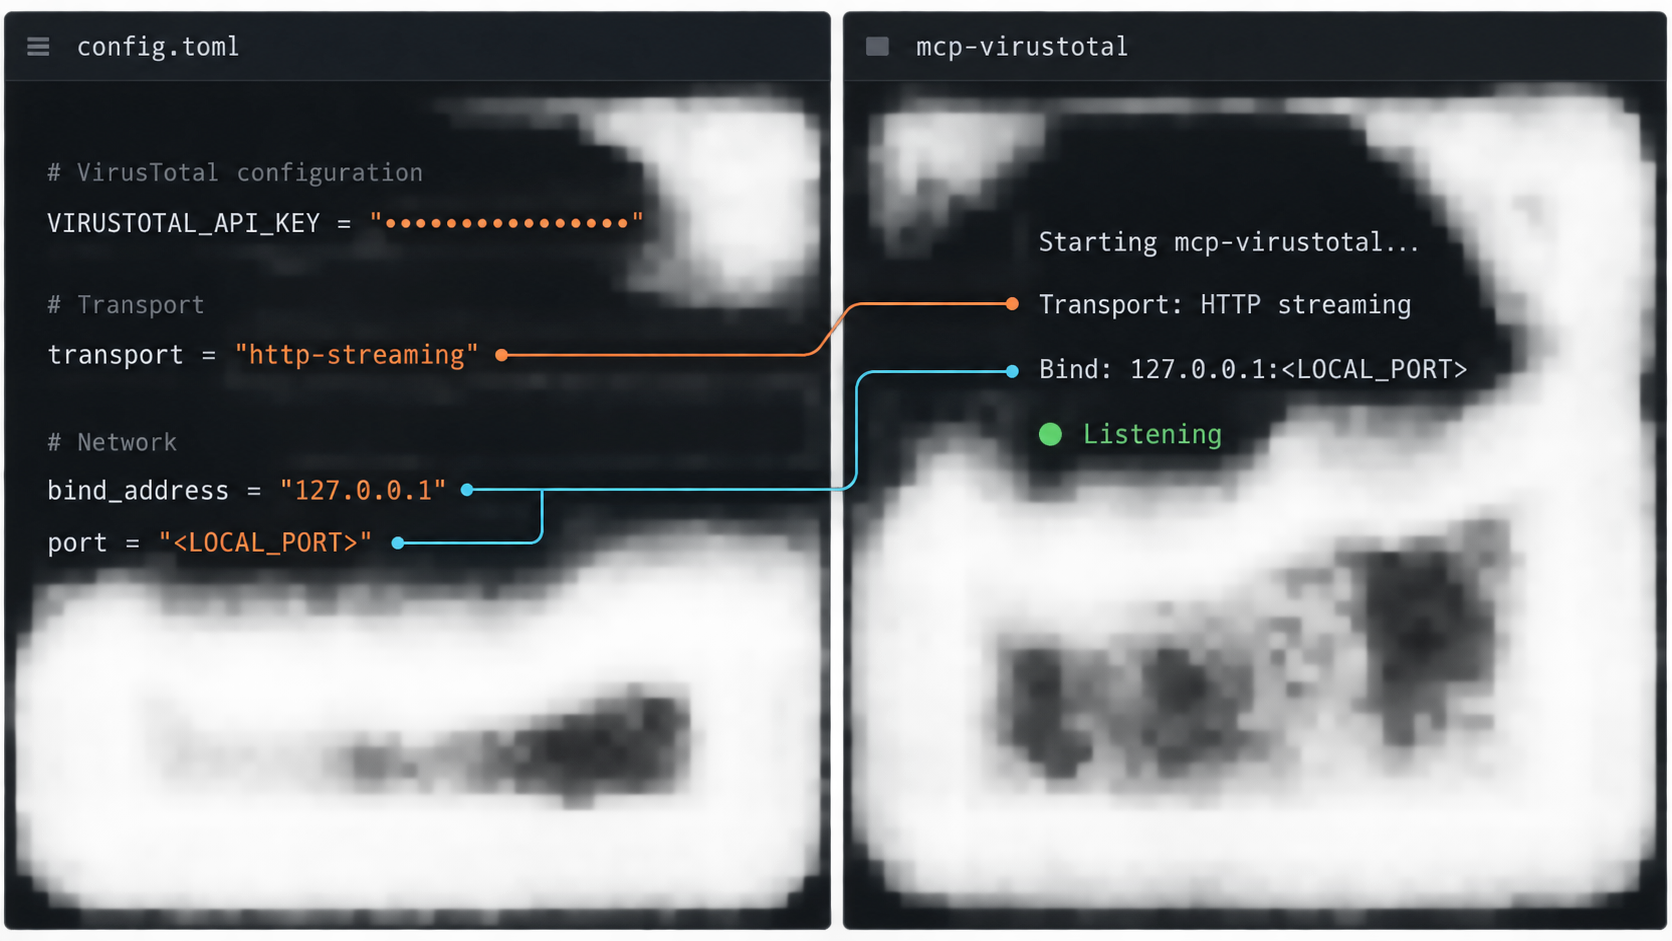Image resolution: width=1672 pixels, height=941 pixels.
Task: Click the port key name
Action: pyautogui.click(x=77, y=543)
